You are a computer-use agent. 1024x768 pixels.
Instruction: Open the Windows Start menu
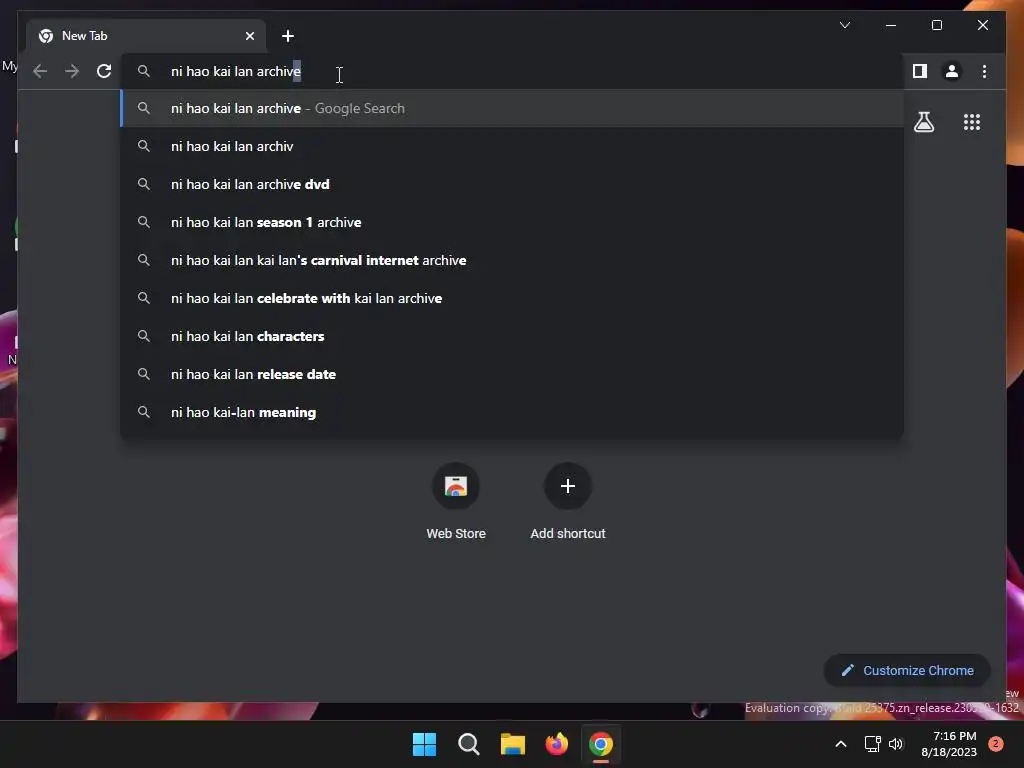424,744
